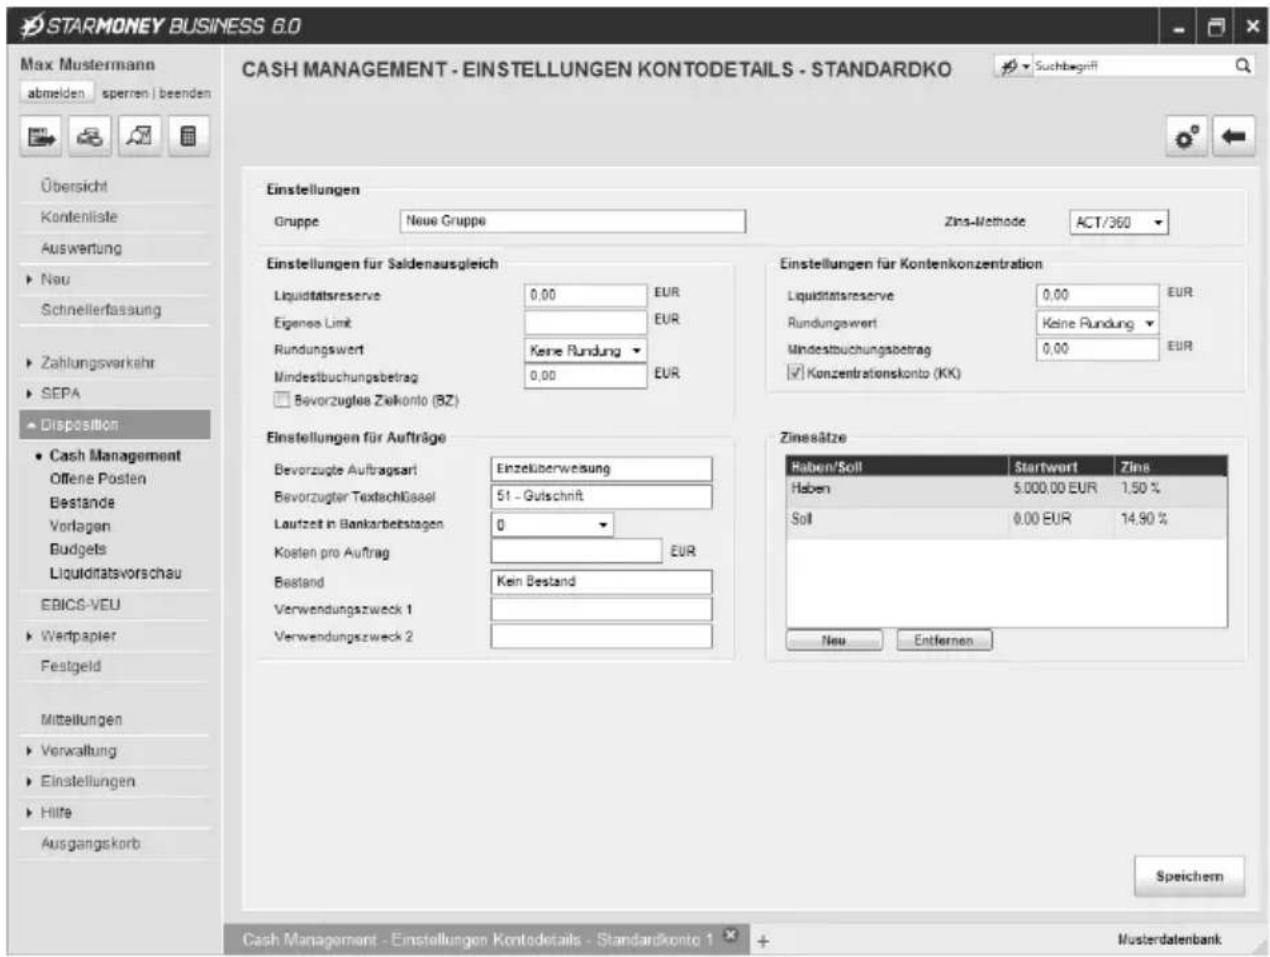Toggle the Bevorzugtes Zielkonto (BZ) checkbox

(282, 400)
